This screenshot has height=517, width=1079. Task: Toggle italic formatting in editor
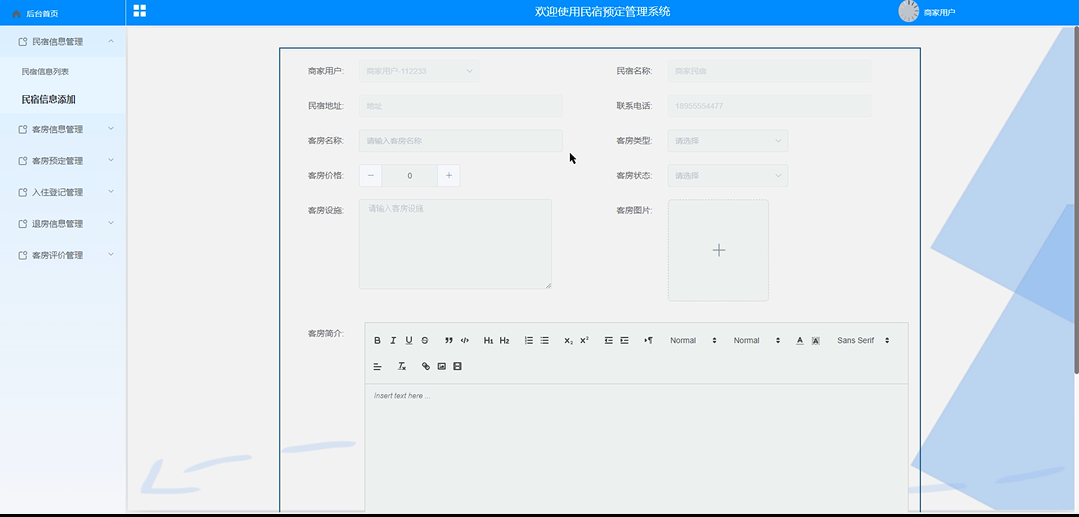click(x=393, y=340)
